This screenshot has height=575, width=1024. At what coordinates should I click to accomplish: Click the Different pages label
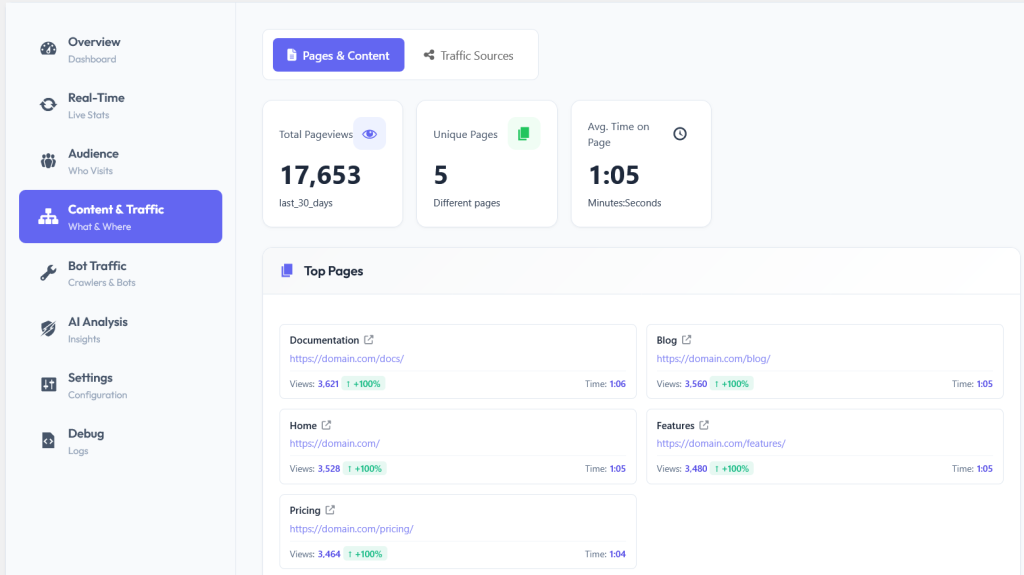pos(467,203)
